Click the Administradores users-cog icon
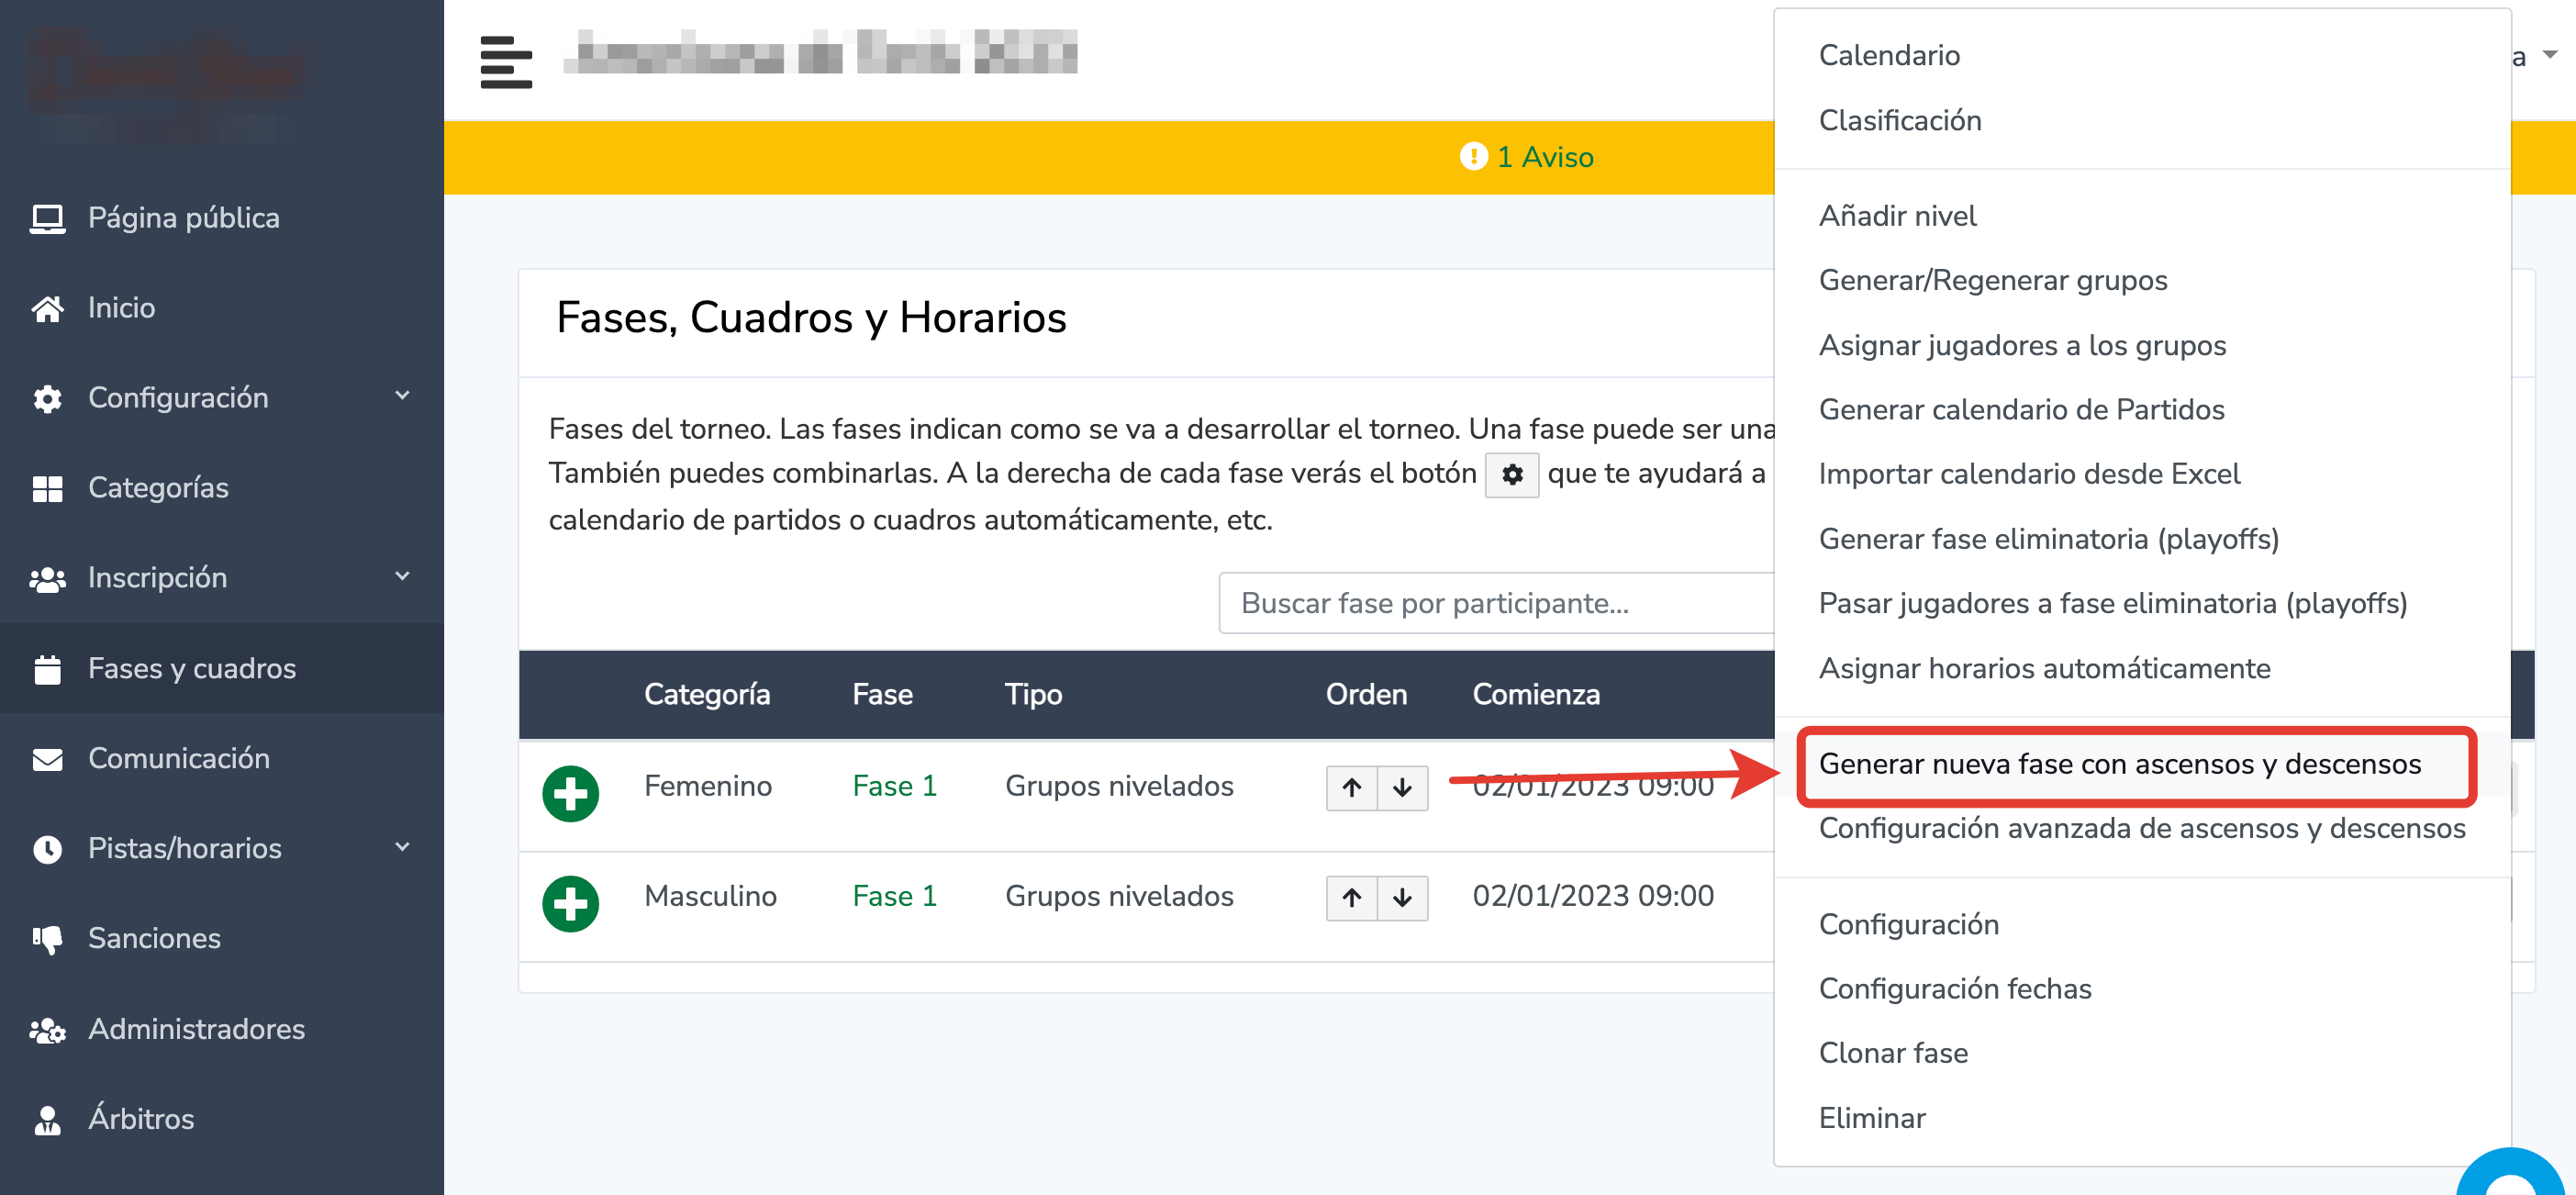Screen dimensions: 2576x1195 click(47, 1029)
